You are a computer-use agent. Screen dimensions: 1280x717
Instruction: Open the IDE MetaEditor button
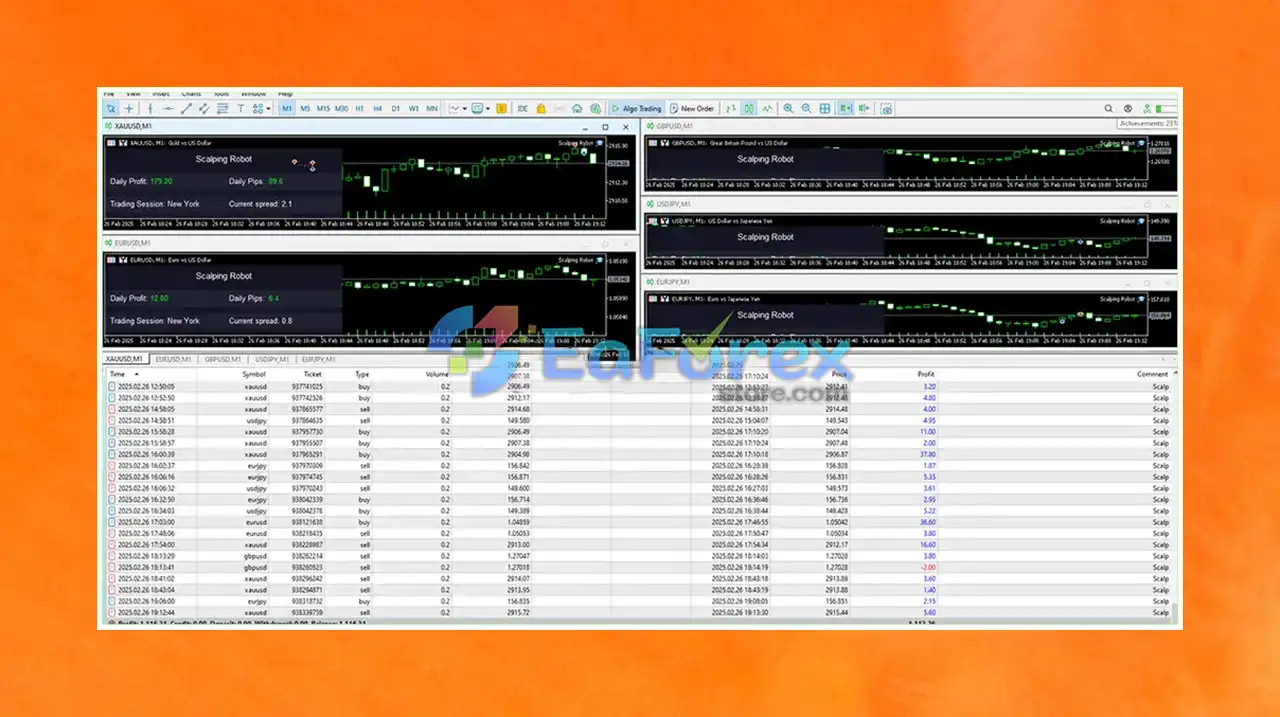click(522, 108)
